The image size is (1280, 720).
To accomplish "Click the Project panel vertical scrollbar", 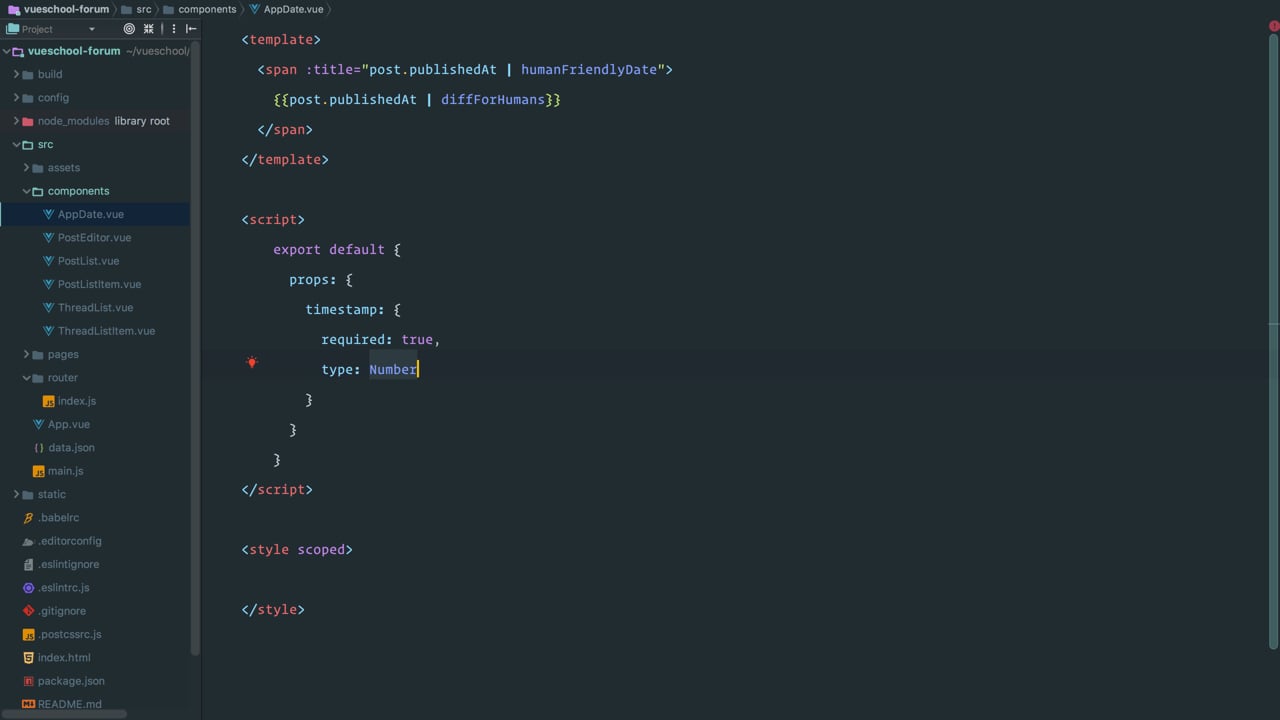I will coord(195,350).
